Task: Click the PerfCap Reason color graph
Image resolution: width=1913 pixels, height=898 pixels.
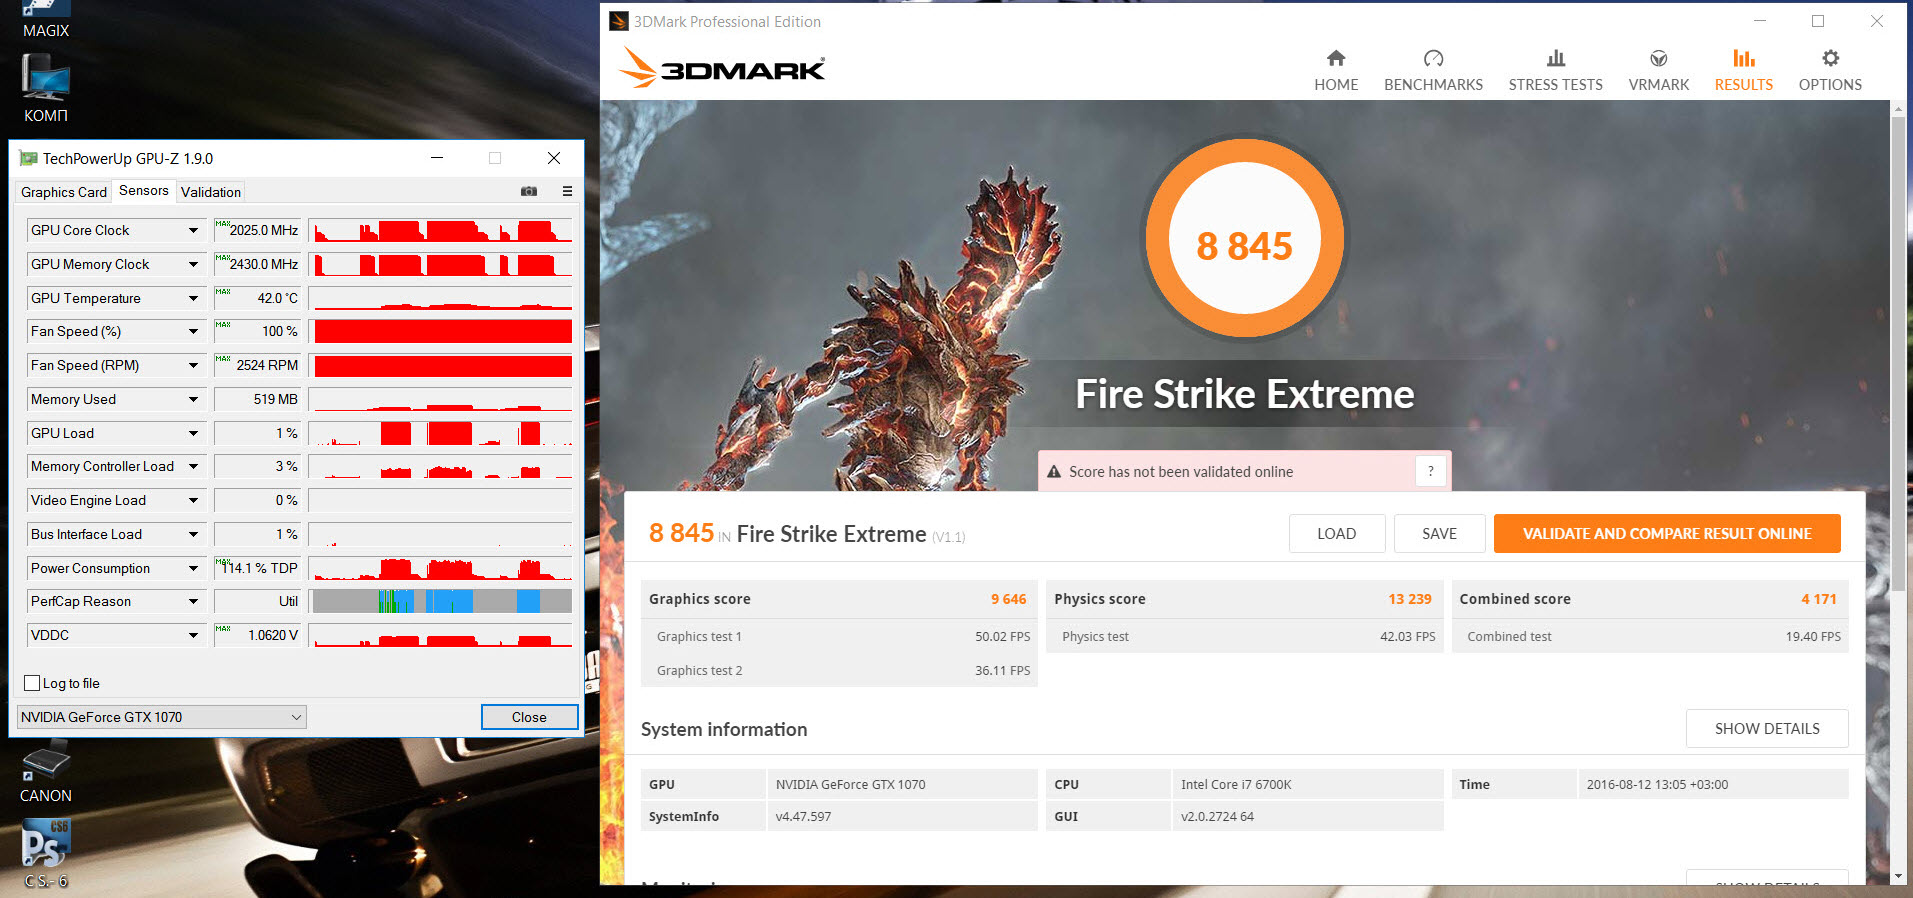Action: tap(440, 602)
